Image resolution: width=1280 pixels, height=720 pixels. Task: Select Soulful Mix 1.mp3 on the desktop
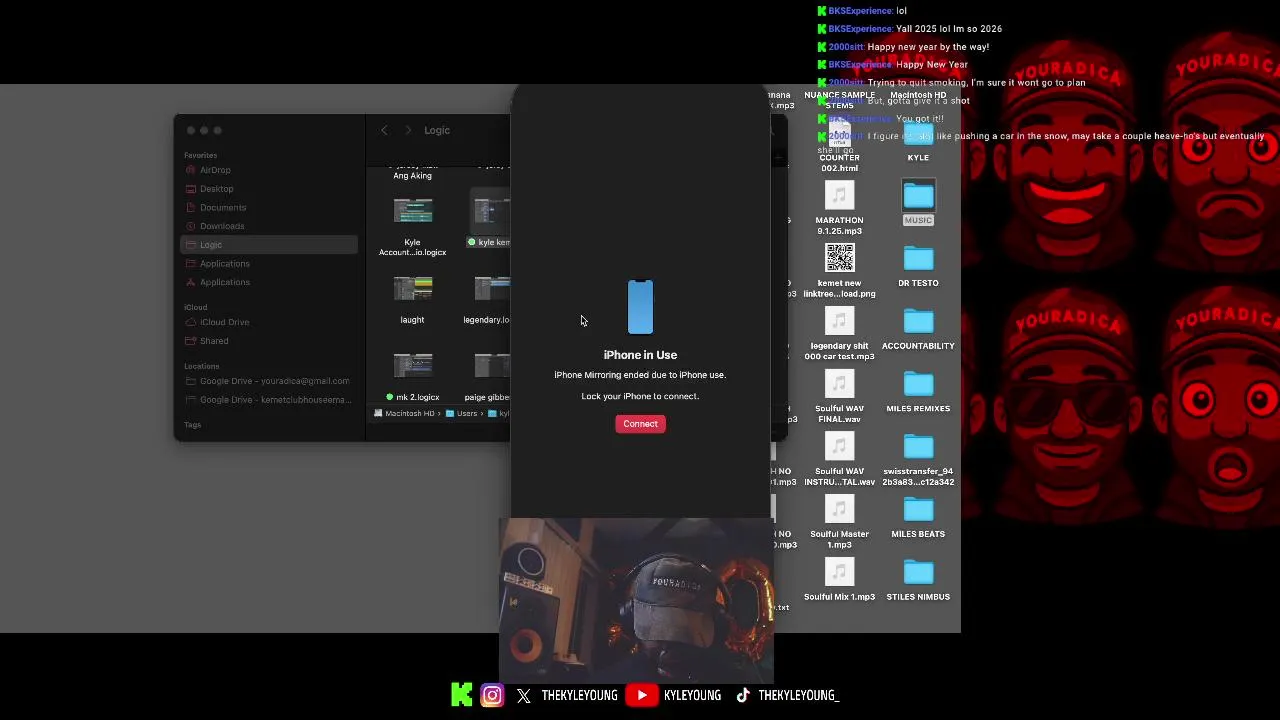point(840,579)
